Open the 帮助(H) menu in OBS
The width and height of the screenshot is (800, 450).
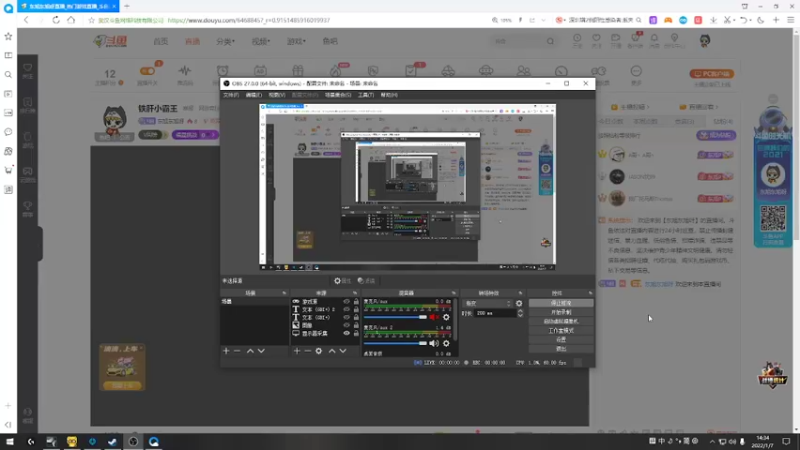[x=389, y=95]
